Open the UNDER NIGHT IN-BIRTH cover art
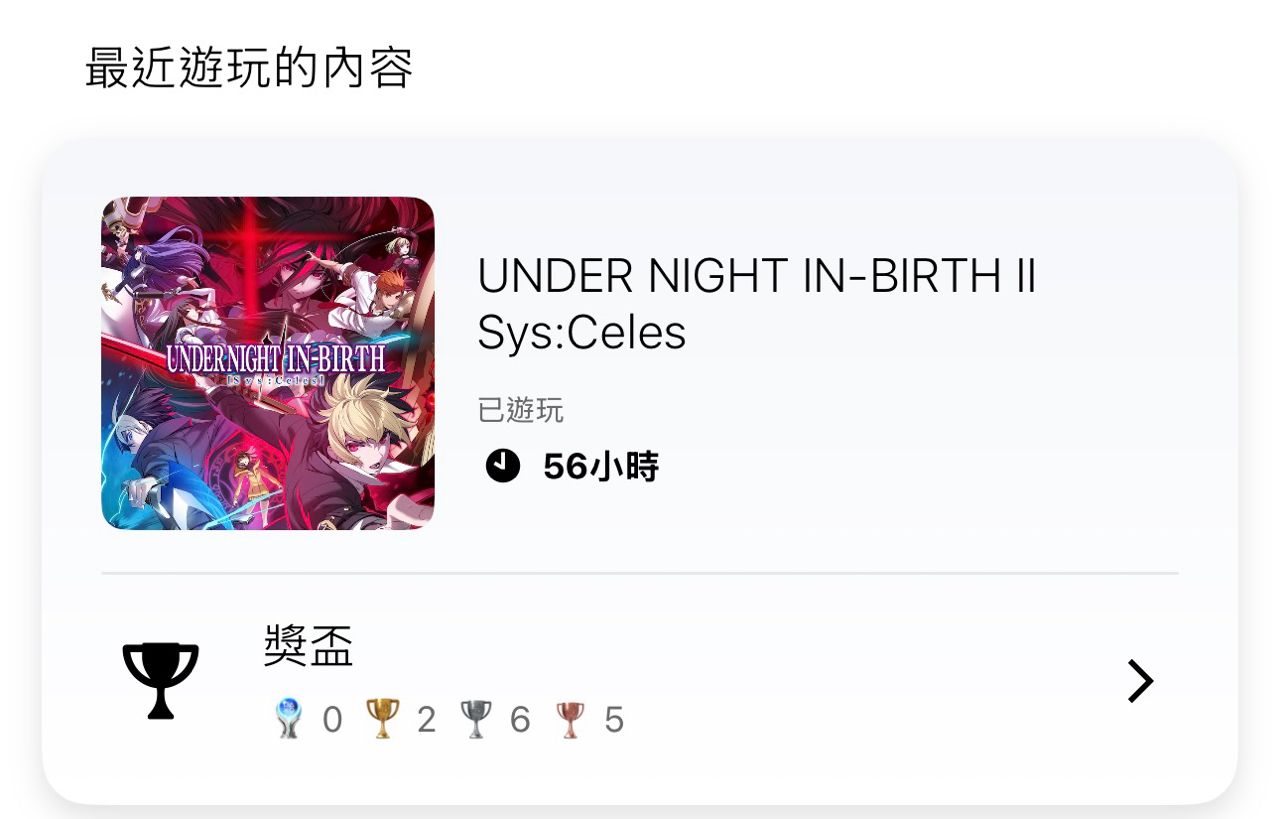 point(268,363)
